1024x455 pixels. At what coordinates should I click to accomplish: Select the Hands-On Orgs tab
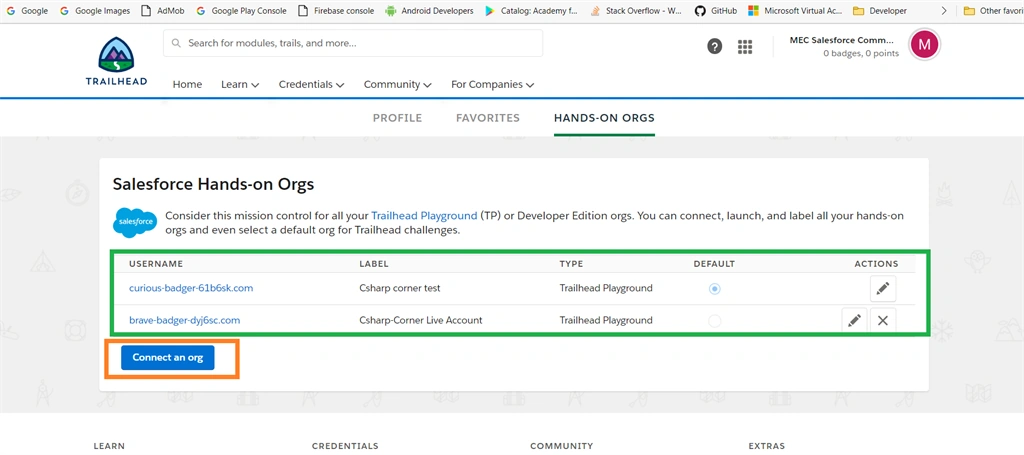tap(604, 118)
